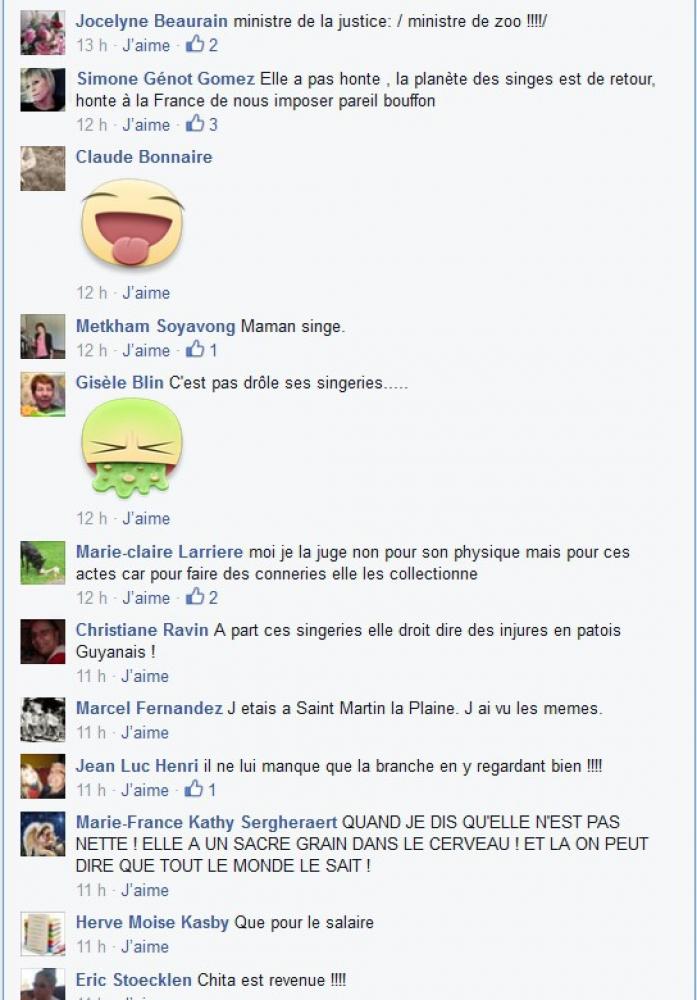
Task: Click the green vomiting sticker from Gisèle Blin
Action: pos(132,447)
